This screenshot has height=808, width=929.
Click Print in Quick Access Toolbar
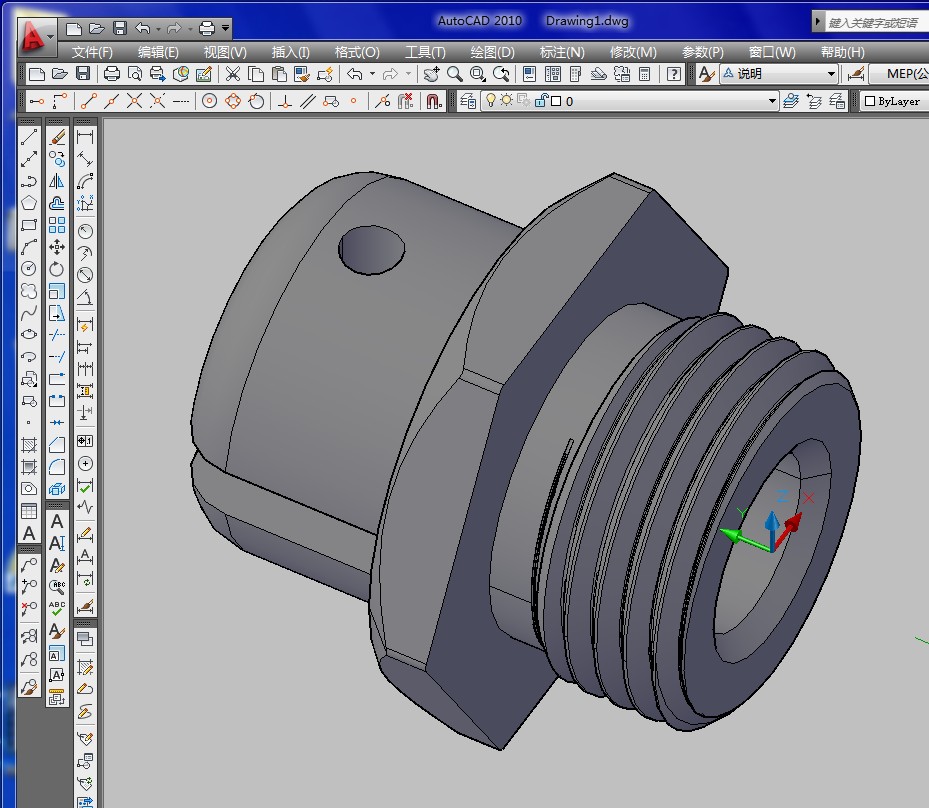pyautogui.click(x=207, y=28)
